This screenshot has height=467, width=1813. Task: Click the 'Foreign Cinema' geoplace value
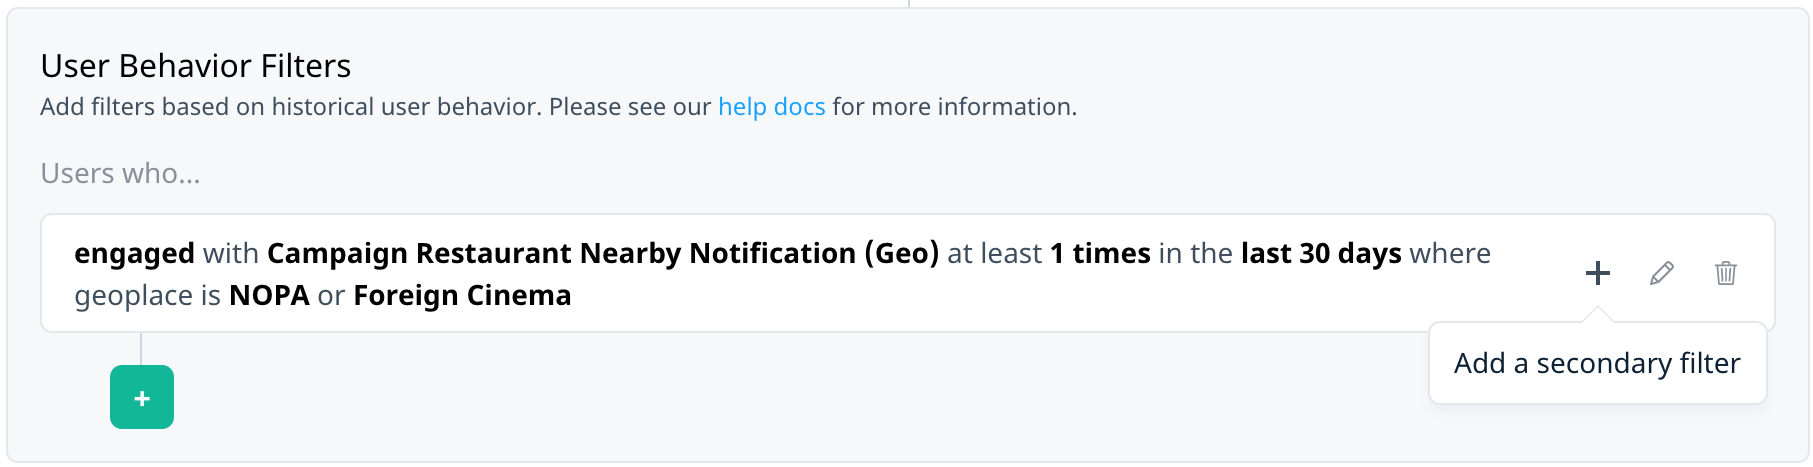pos(462,296)
